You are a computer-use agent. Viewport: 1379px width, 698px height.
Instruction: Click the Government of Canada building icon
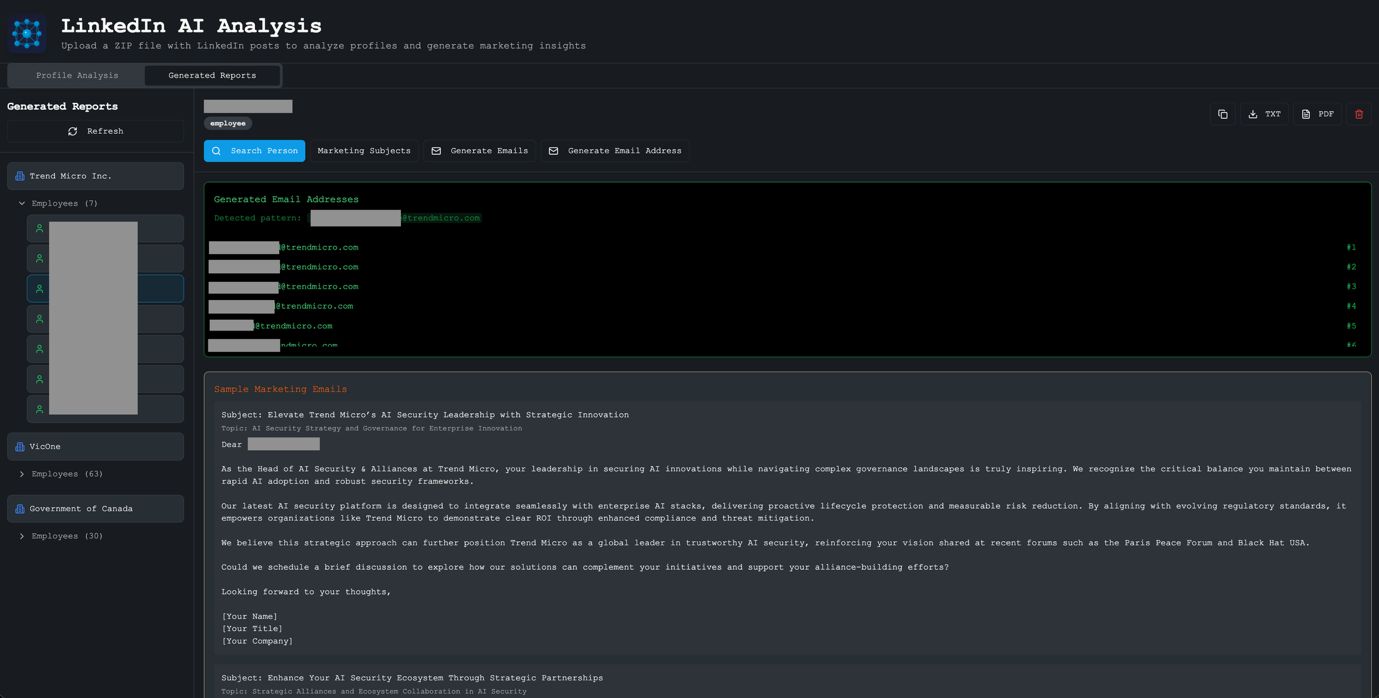click(x=19, y=509)
